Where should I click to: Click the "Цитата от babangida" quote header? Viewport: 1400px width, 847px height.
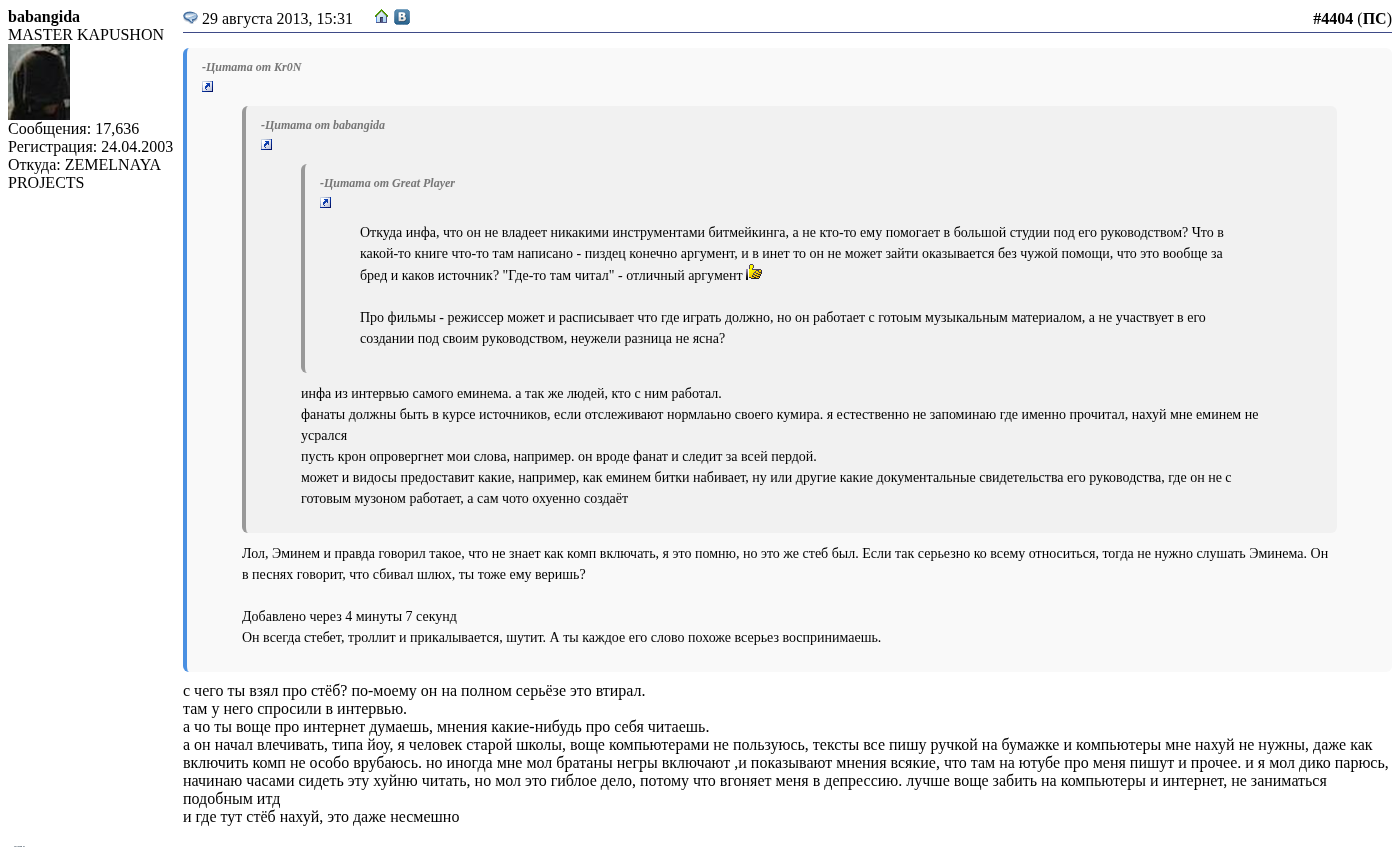click(323, 125)
